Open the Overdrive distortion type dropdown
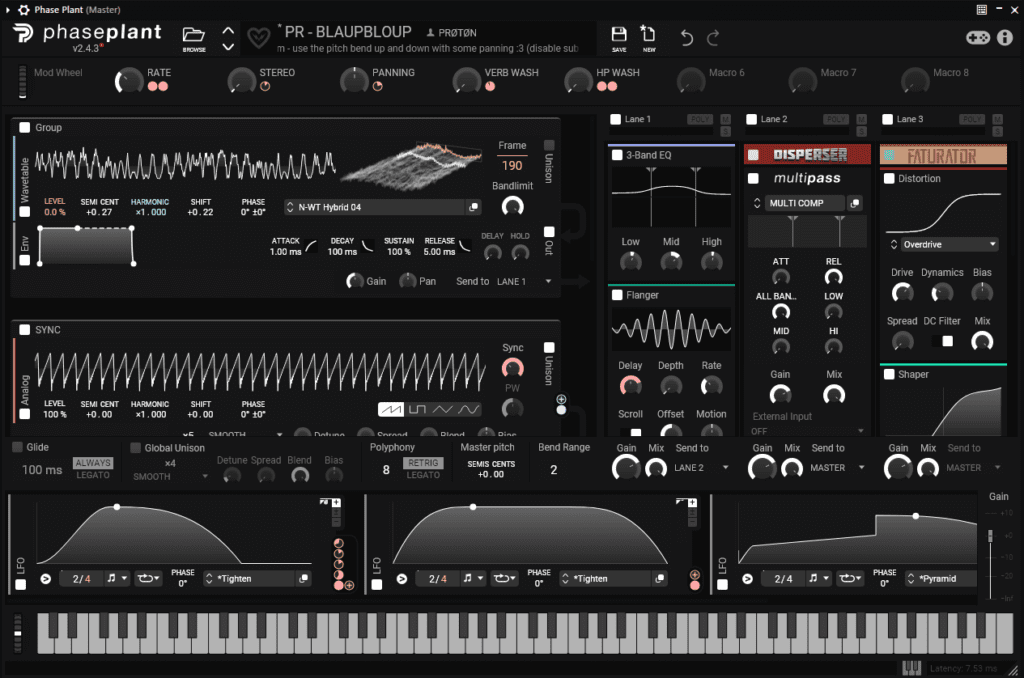1024x678 pixels. pos(943,244)
